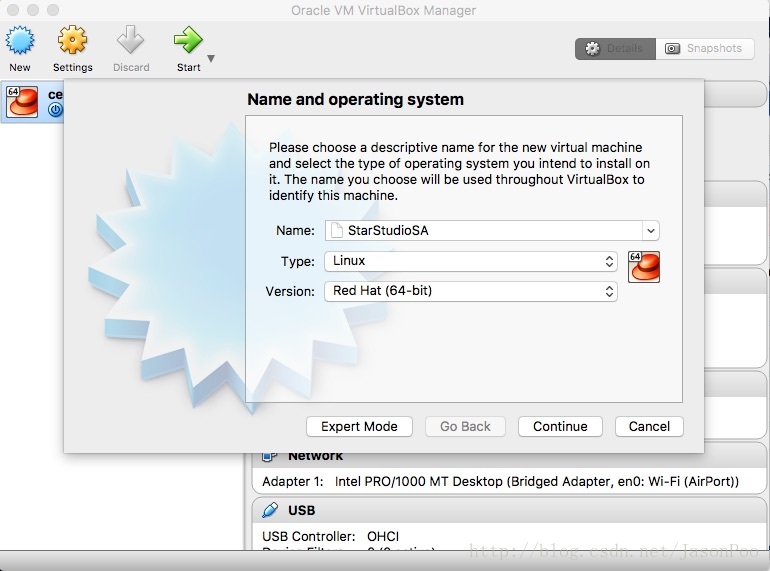Screen dimensions: 770x571
Task: Switch to the Details view
Action: tap(615, 49)
